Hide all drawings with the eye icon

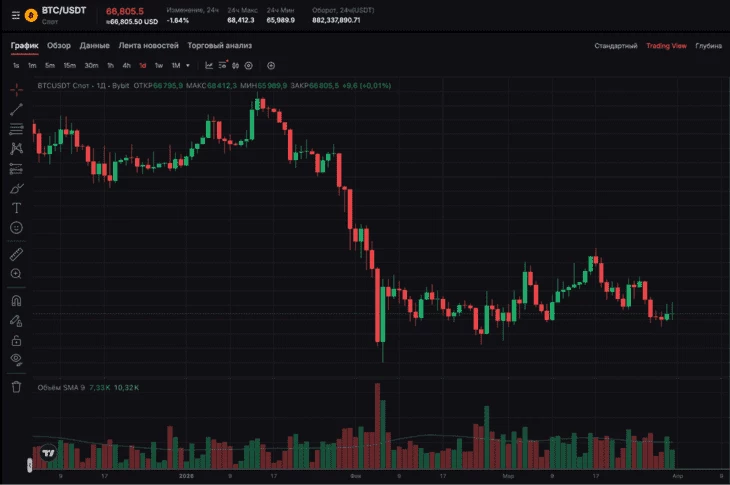pyautogui.click(x=16, y=358)
